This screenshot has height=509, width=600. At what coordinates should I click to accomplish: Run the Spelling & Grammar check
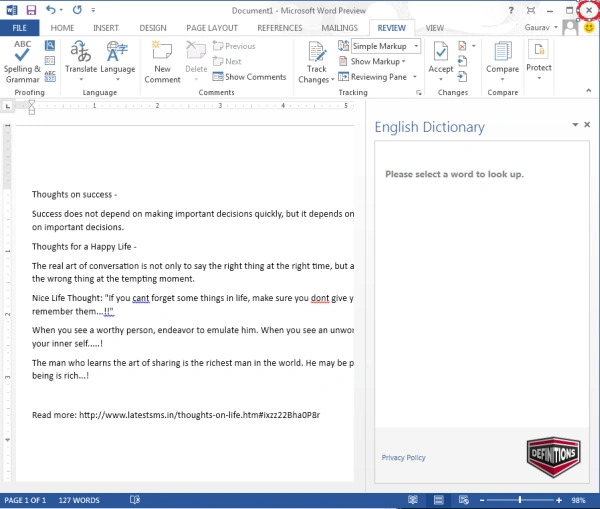coord(22,61)
